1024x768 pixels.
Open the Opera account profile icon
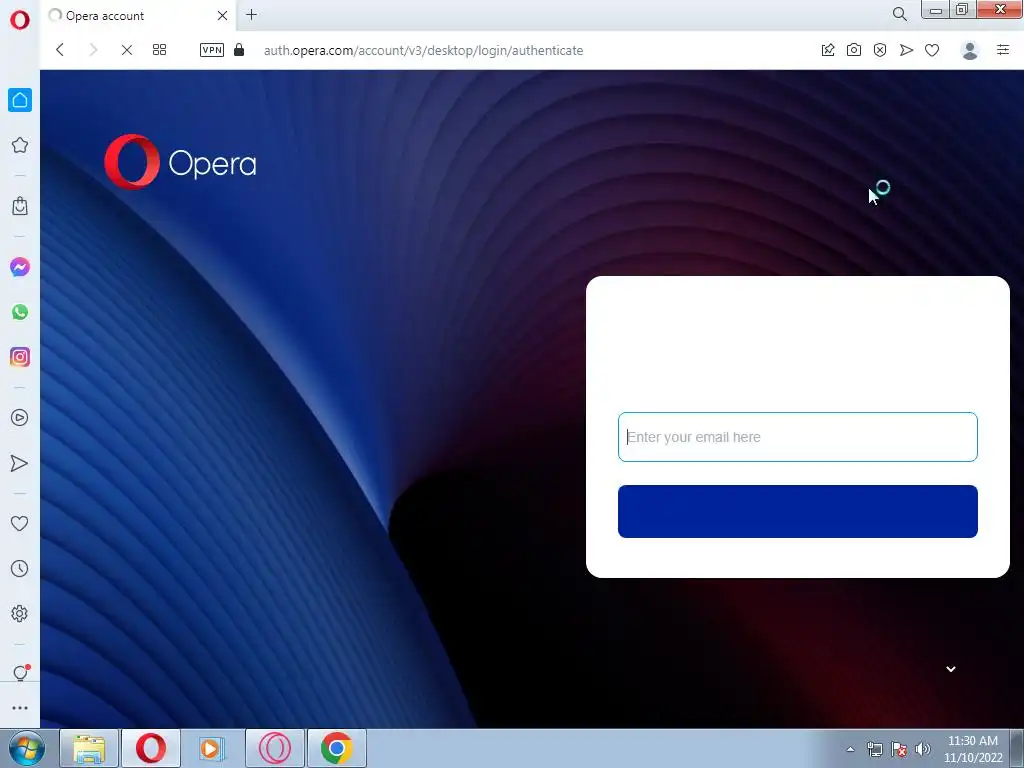(970, 50)
